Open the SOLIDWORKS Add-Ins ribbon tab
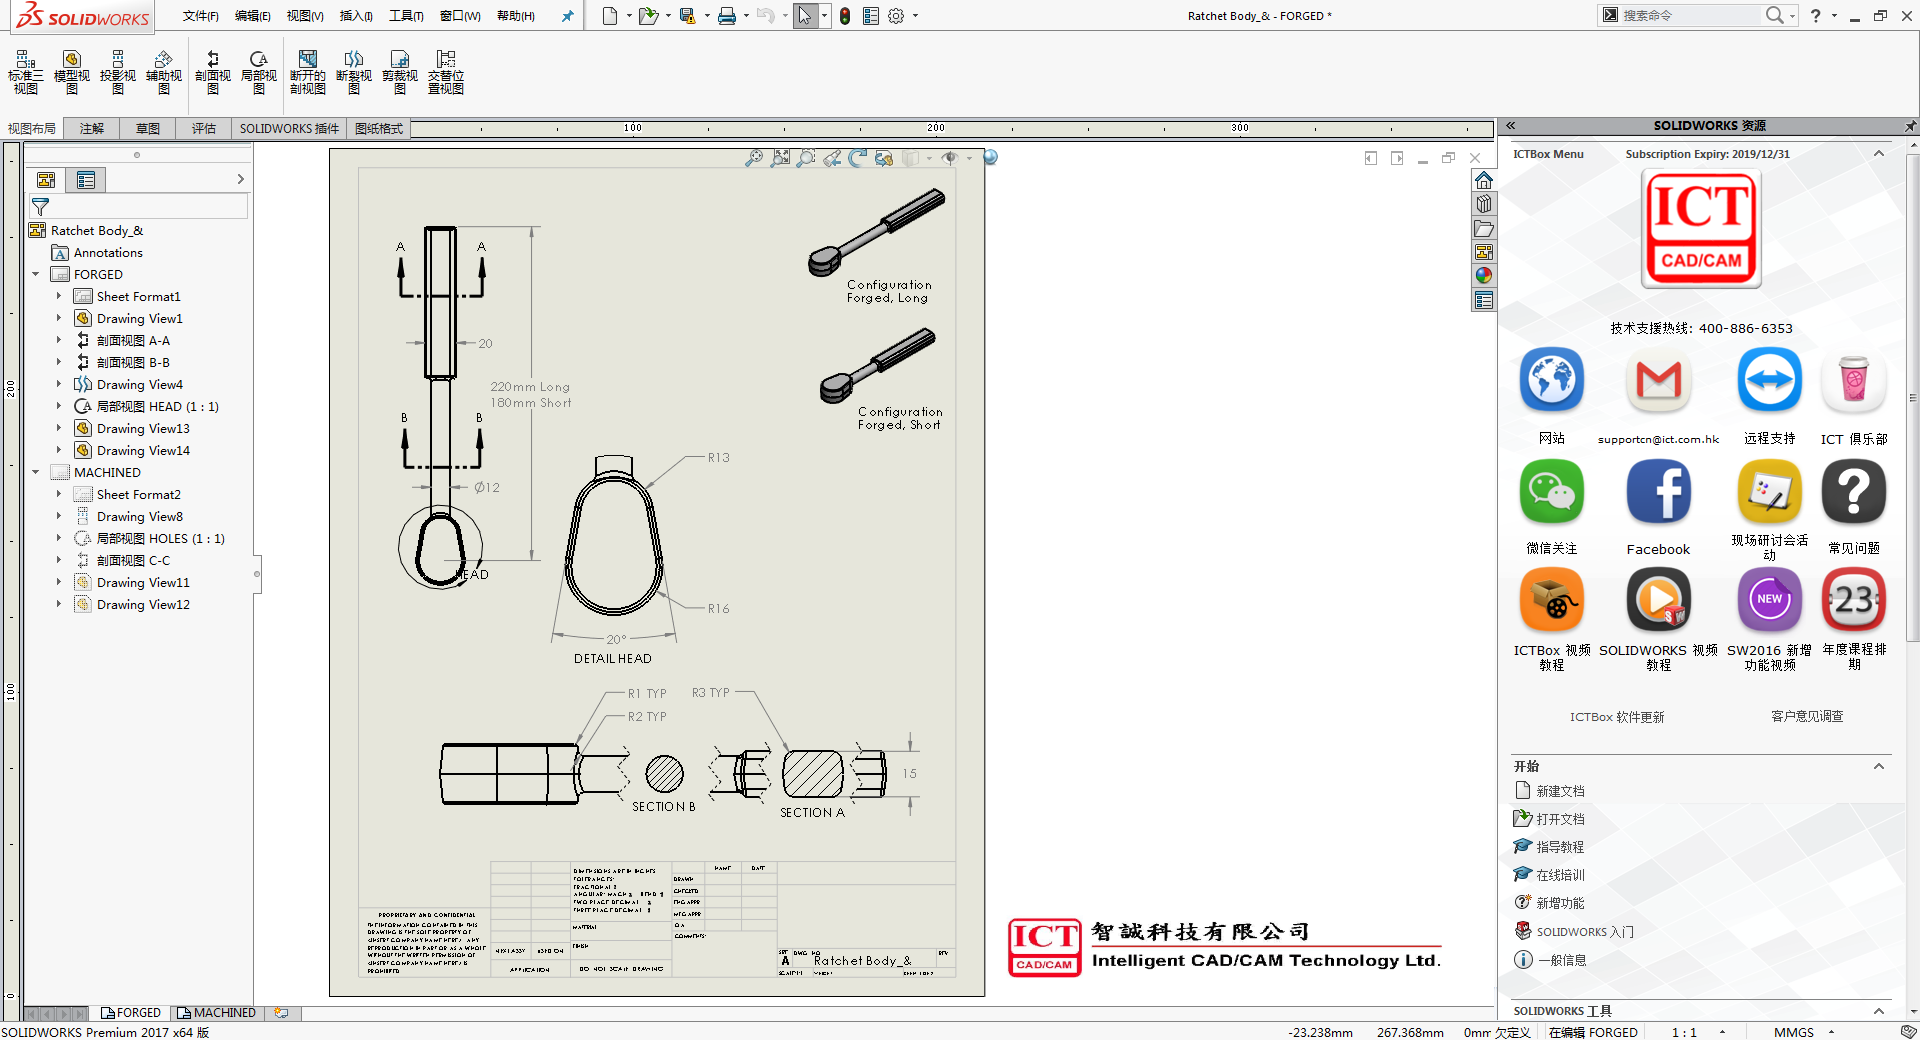1920x1040 pixels. (x=289, y=129)
